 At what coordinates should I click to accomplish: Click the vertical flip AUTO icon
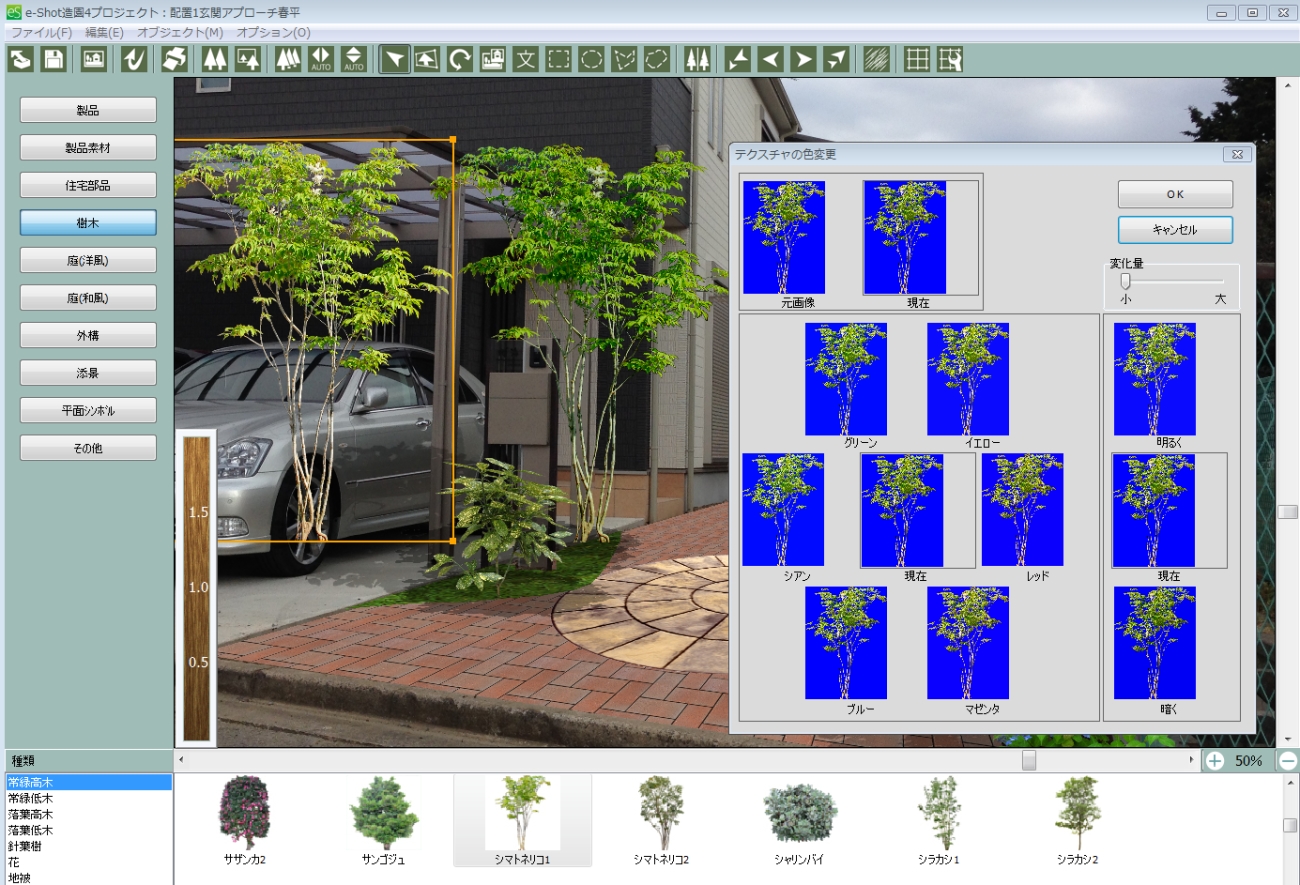coord(354,59)
